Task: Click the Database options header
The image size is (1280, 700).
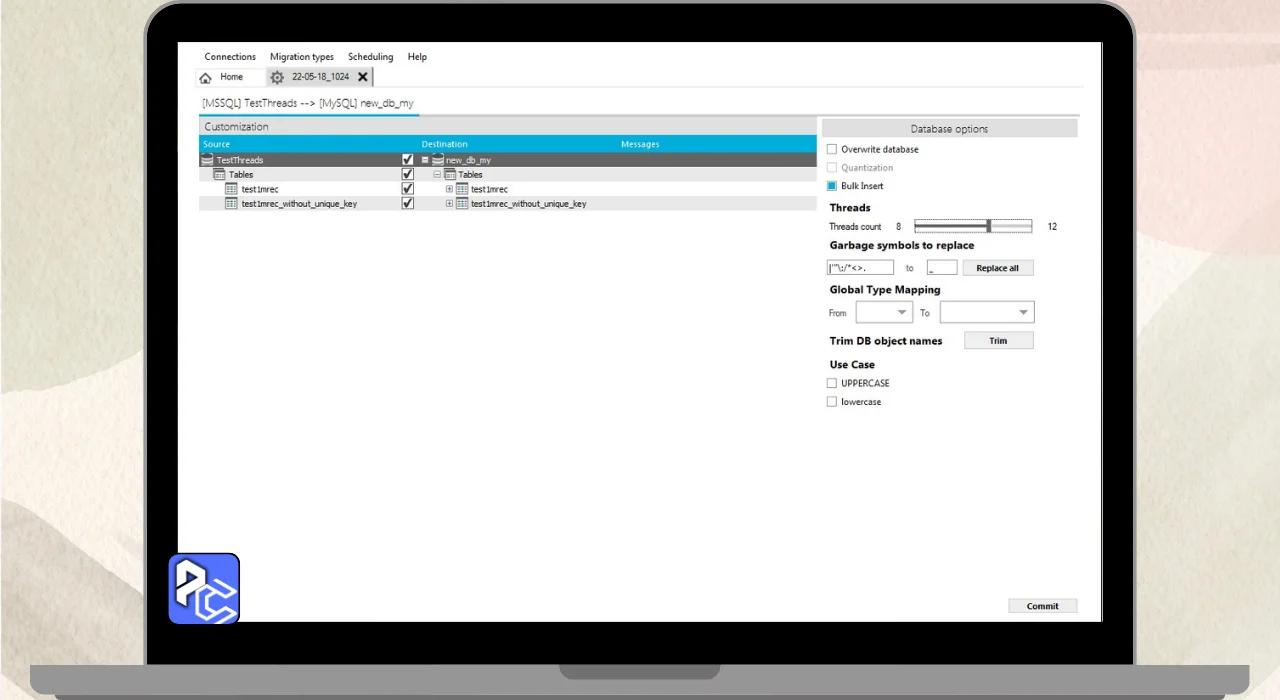Action: [950, 129]
